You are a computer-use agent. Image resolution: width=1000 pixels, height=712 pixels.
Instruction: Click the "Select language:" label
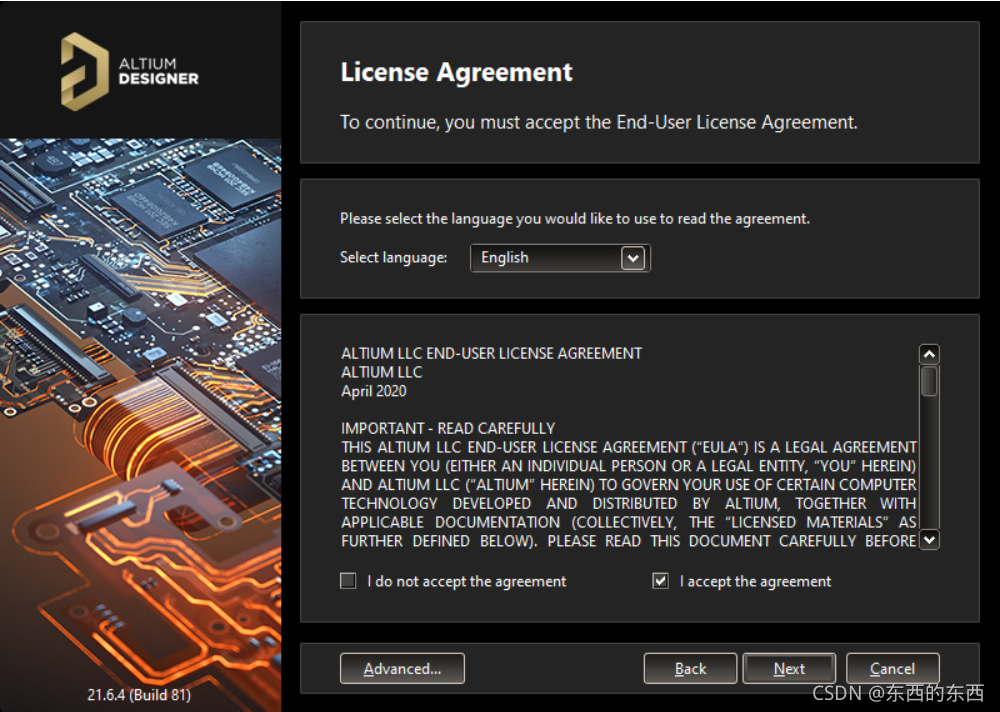[x=393, y=258]
